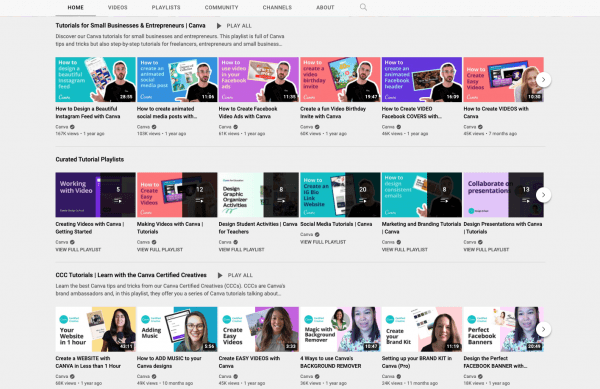The height and width of the screenshot is (389, 600).
Task: Open Create Easy Videos 3:33 thumbnail
Action: 258,329
